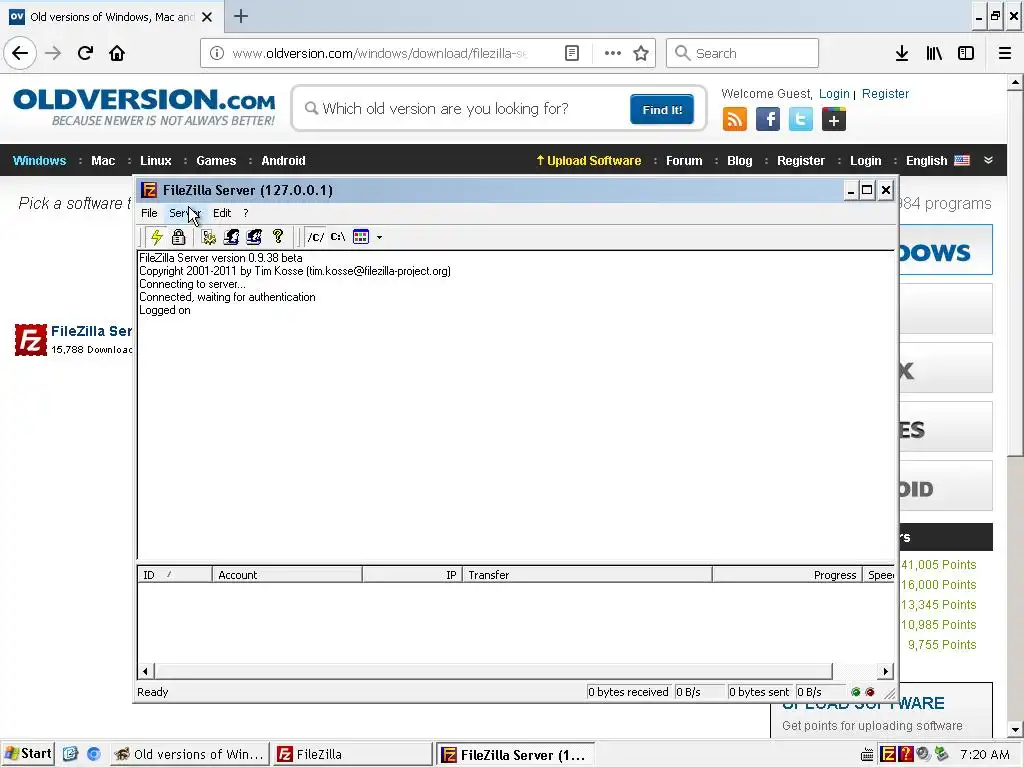Toggle reader view icon in address bar

pyautogui.click(x=572, y=53)
